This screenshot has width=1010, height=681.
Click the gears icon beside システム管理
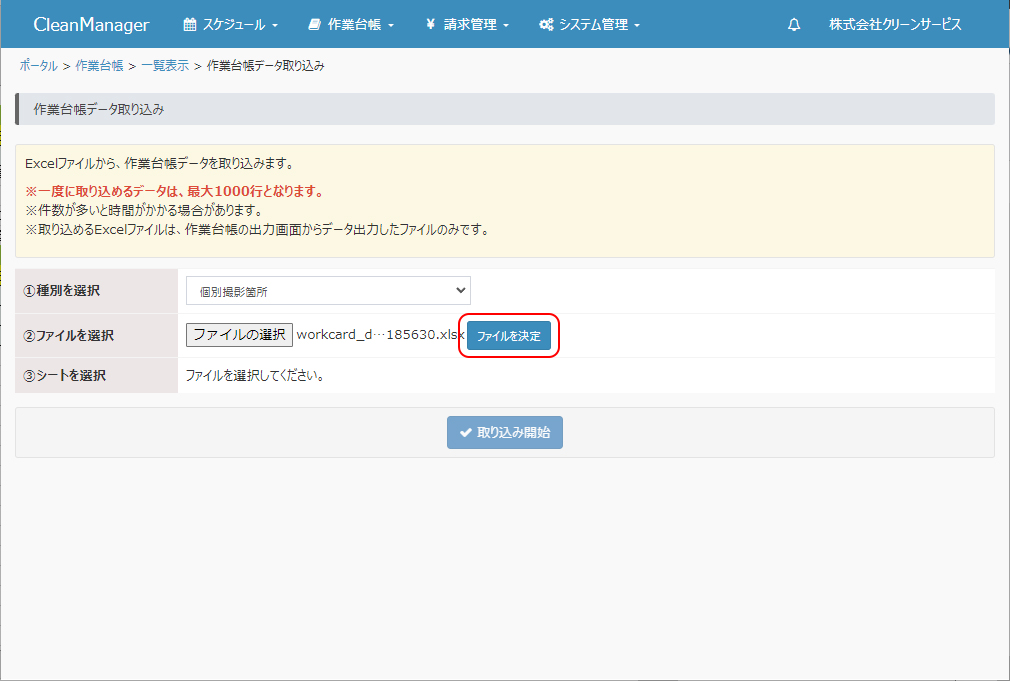point(546,25)
